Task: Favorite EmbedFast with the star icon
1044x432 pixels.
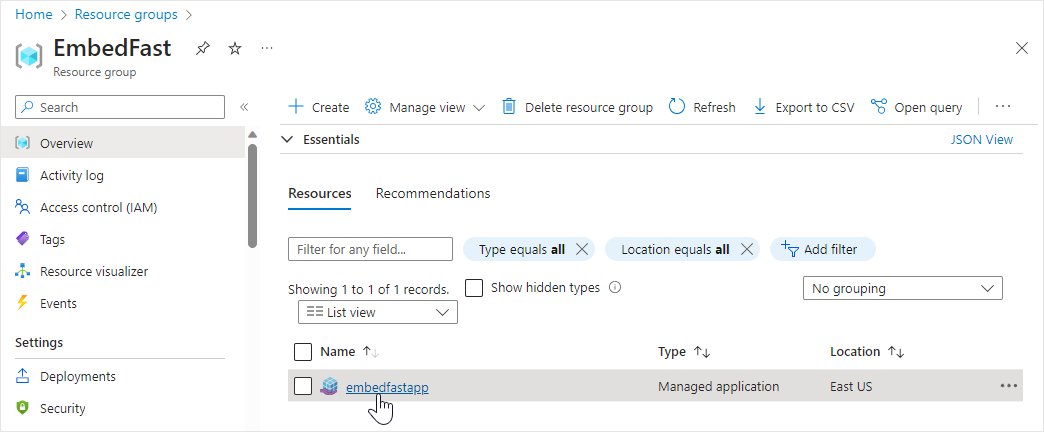Action: coord(235,48)
